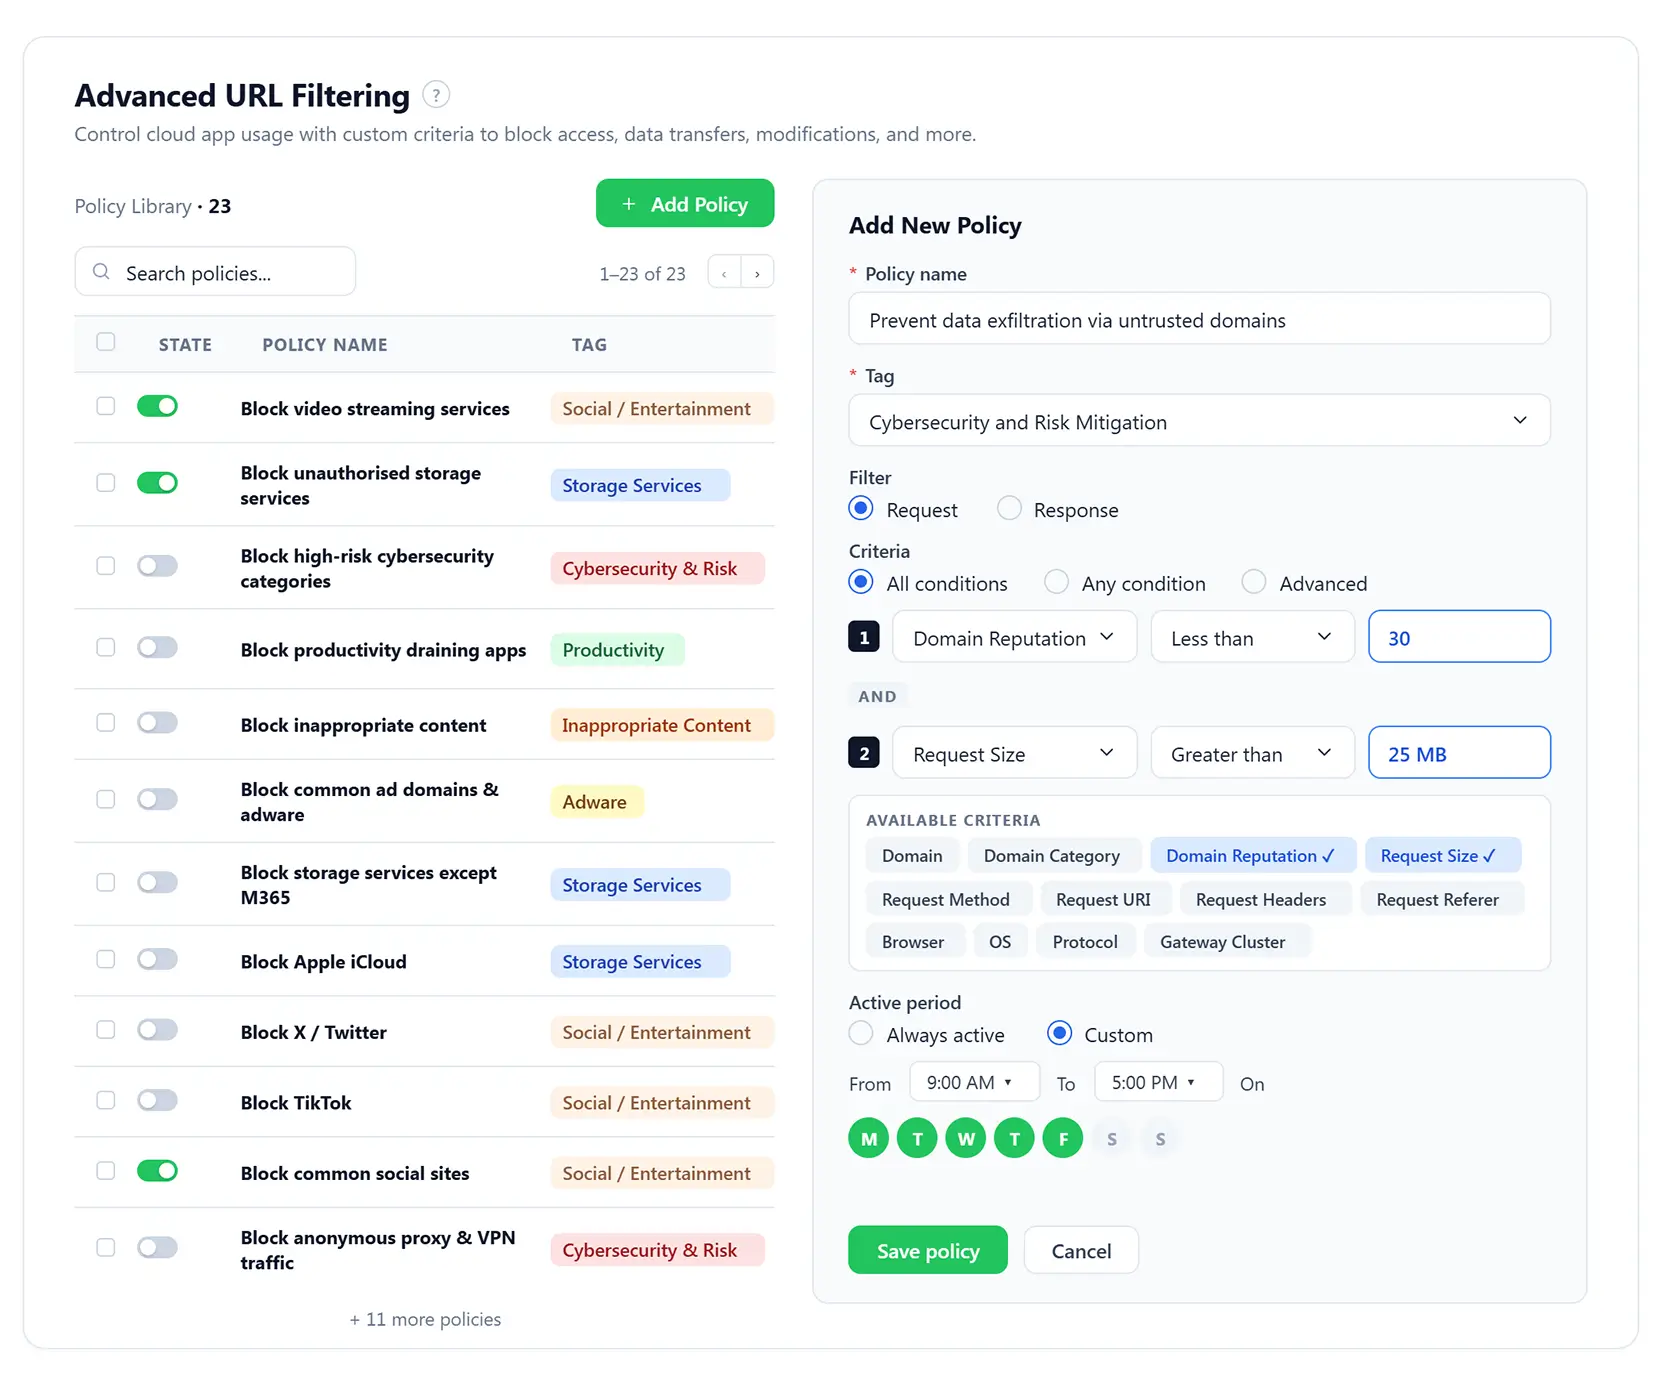Image resolution: width=1672 pixels, height=1383 pixels.
Task: Check the Block TikTok row checkbox
Action: (106, 1100)
